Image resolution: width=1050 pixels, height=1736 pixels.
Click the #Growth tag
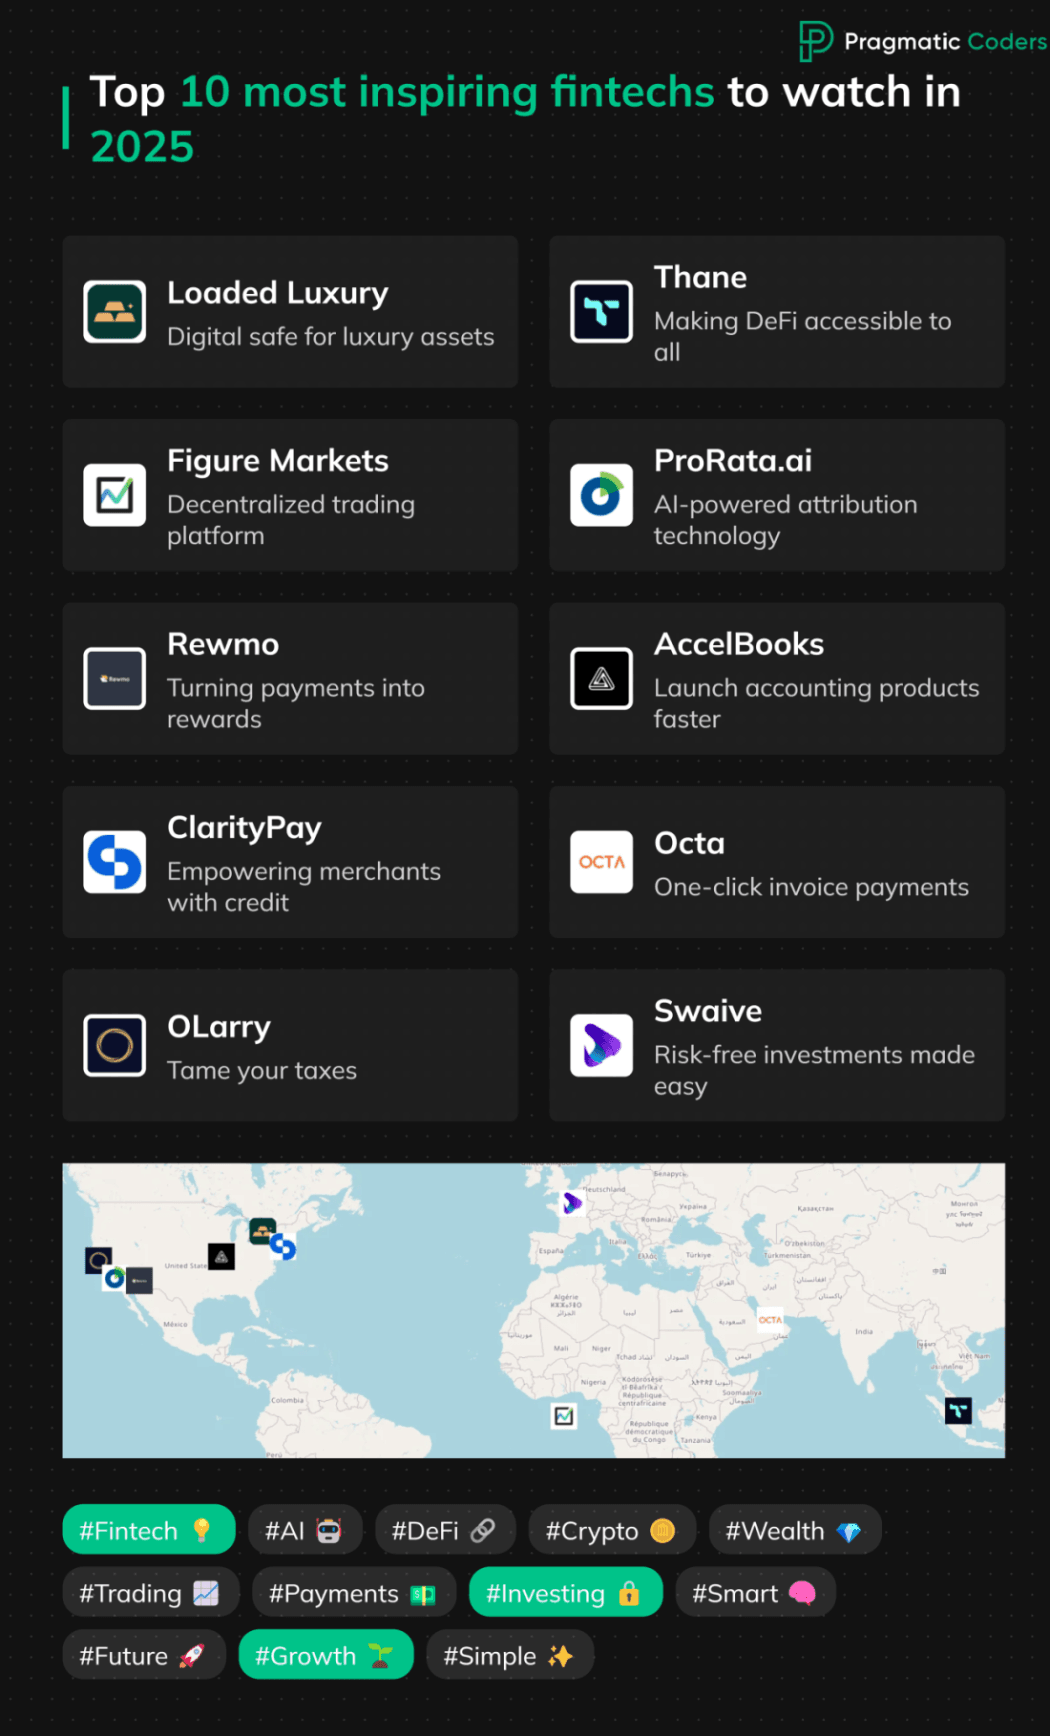(x=326, y=1655)
